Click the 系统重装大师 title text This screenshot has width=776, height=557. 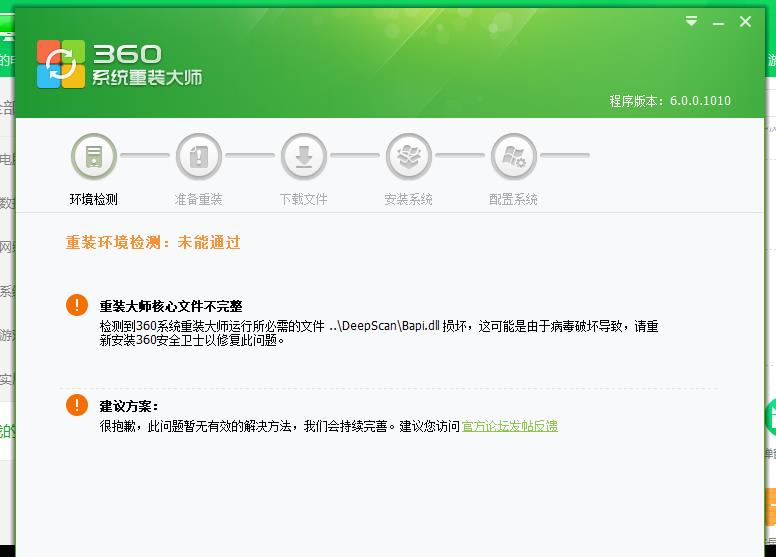(x=147, y=78)
